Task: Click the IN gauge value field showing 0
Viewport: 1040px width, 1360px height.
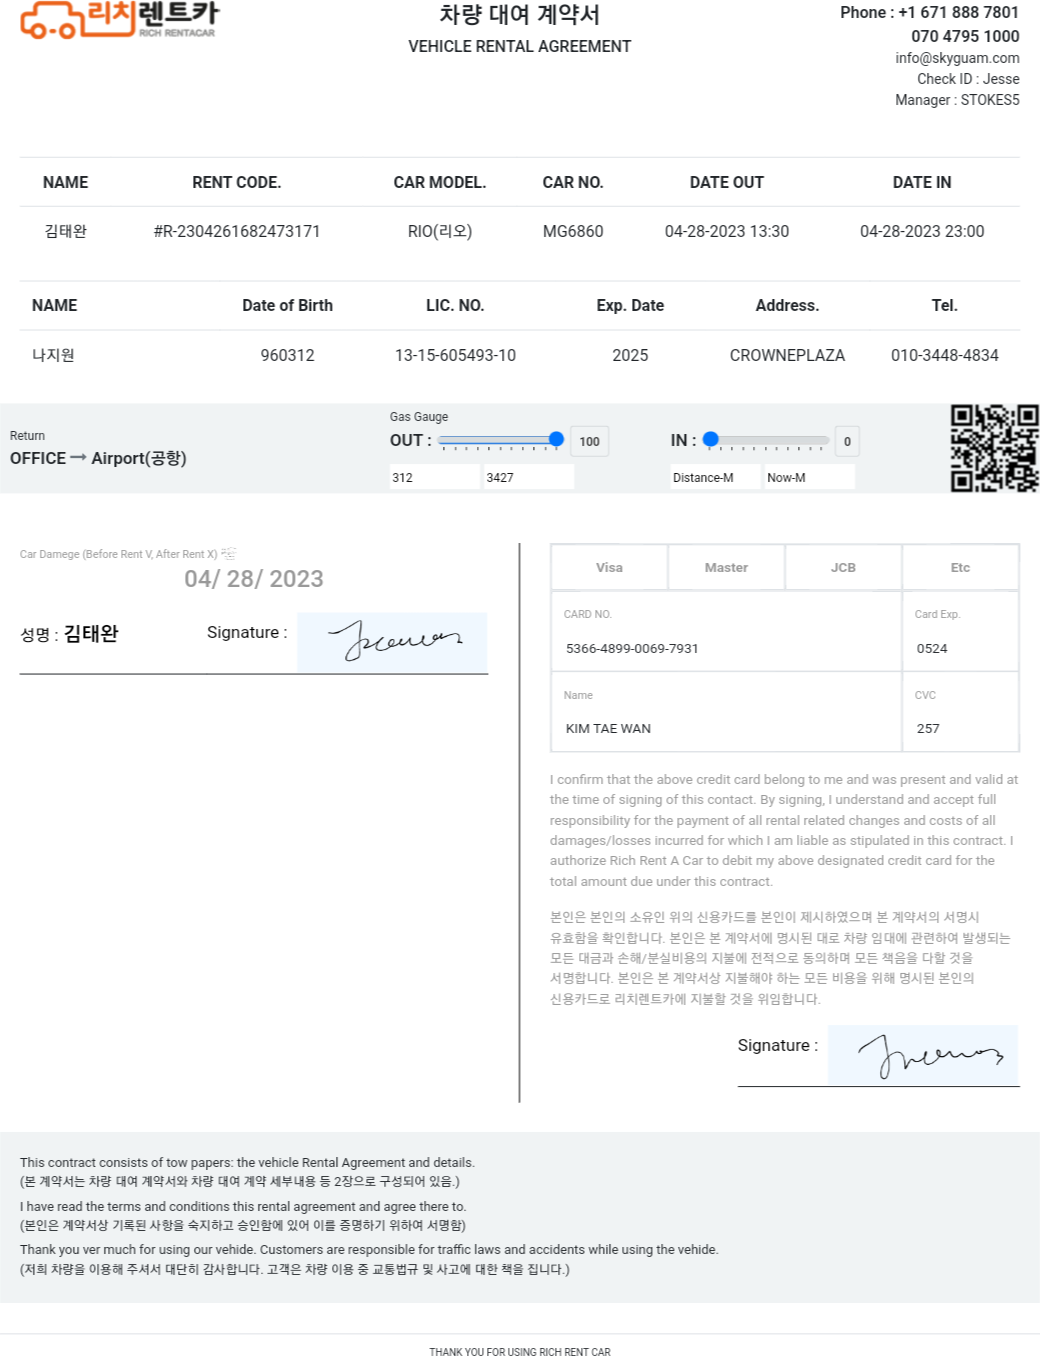Action: (847, 441)
